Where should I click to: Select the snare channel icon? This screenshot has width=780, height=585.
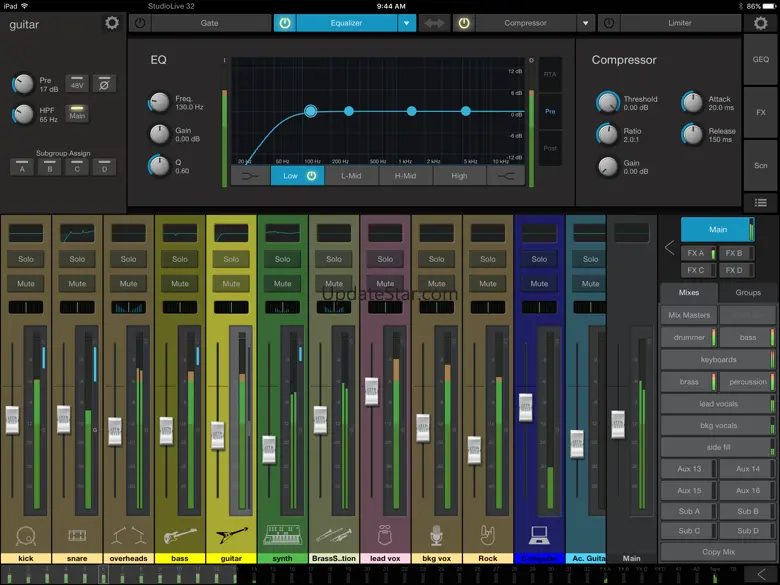pos(77,534)
